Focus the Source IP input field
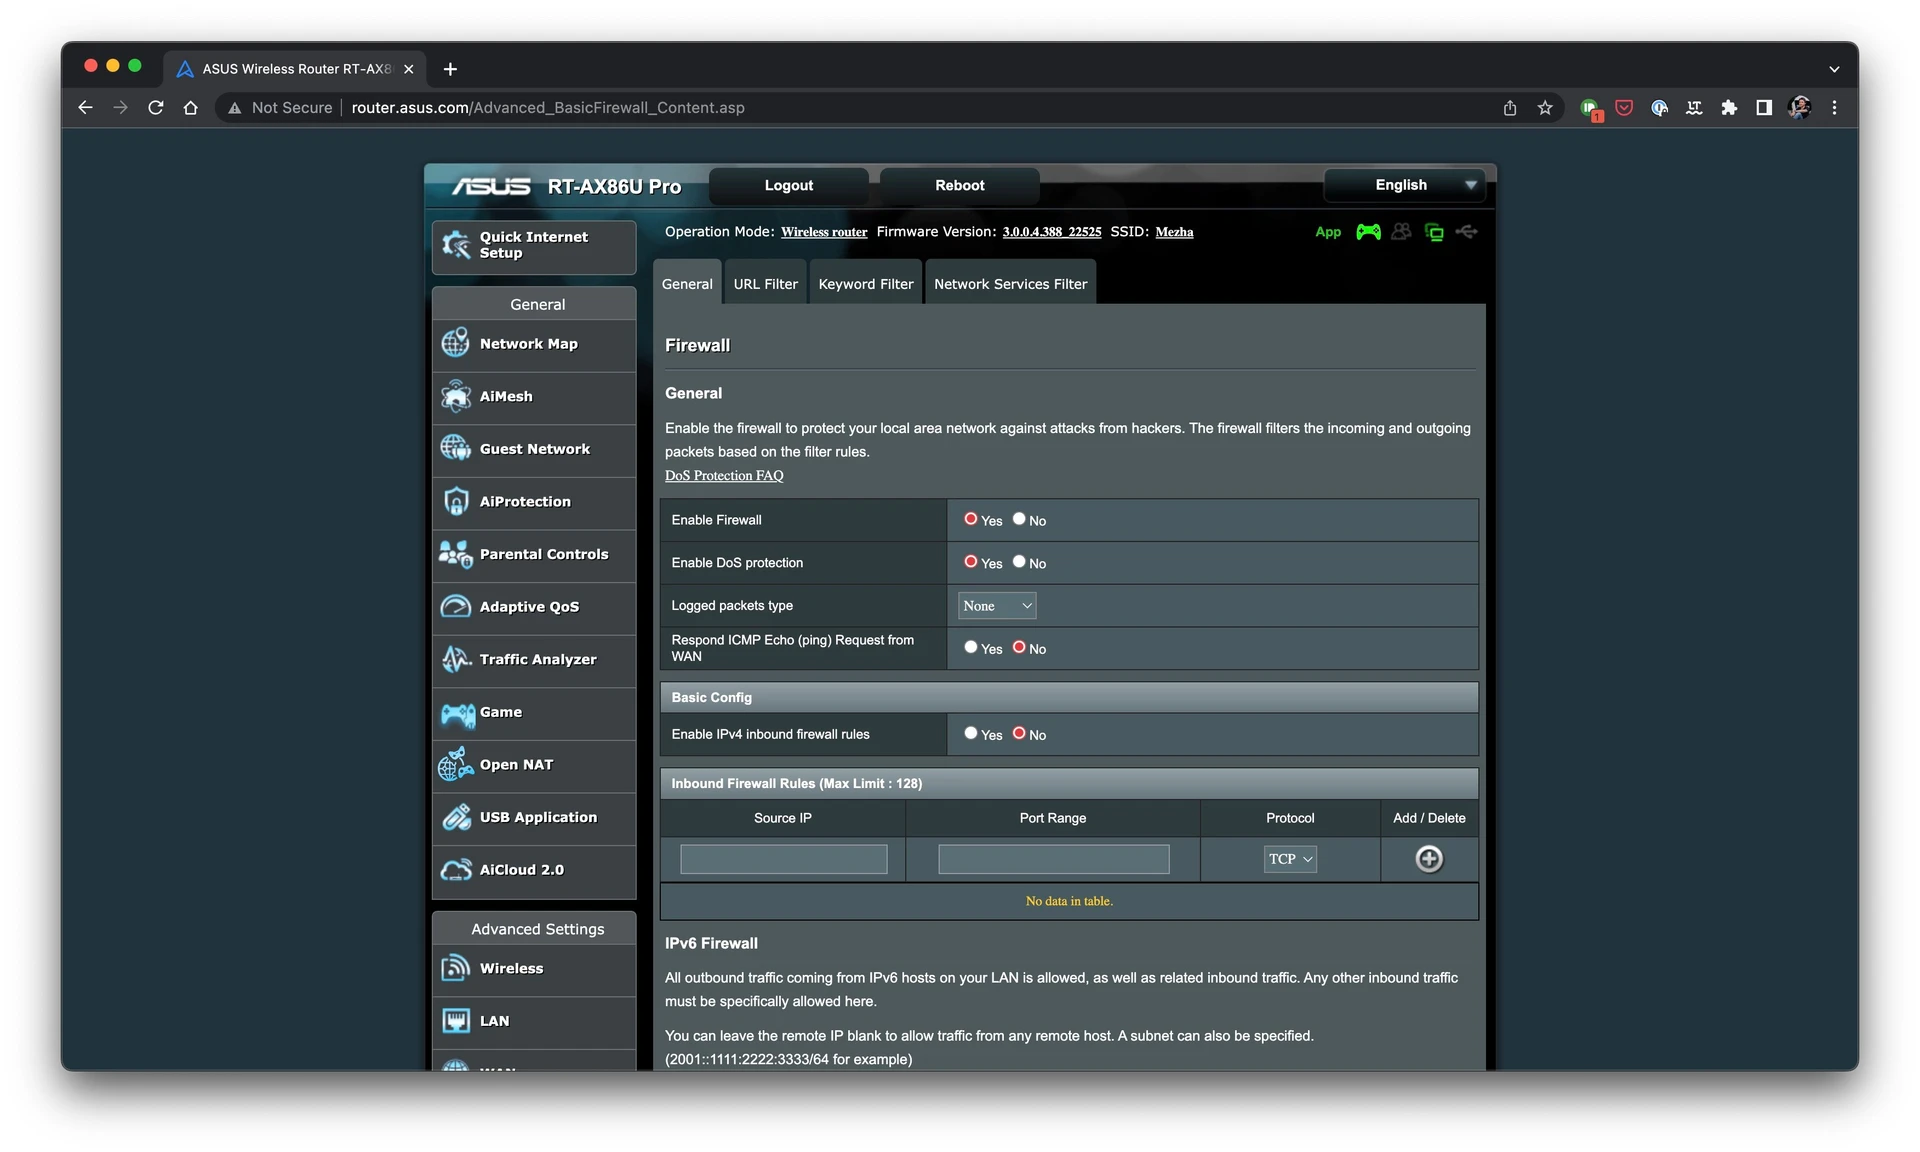This screenshot has width=1920, height=1152. tap(784, 859)
